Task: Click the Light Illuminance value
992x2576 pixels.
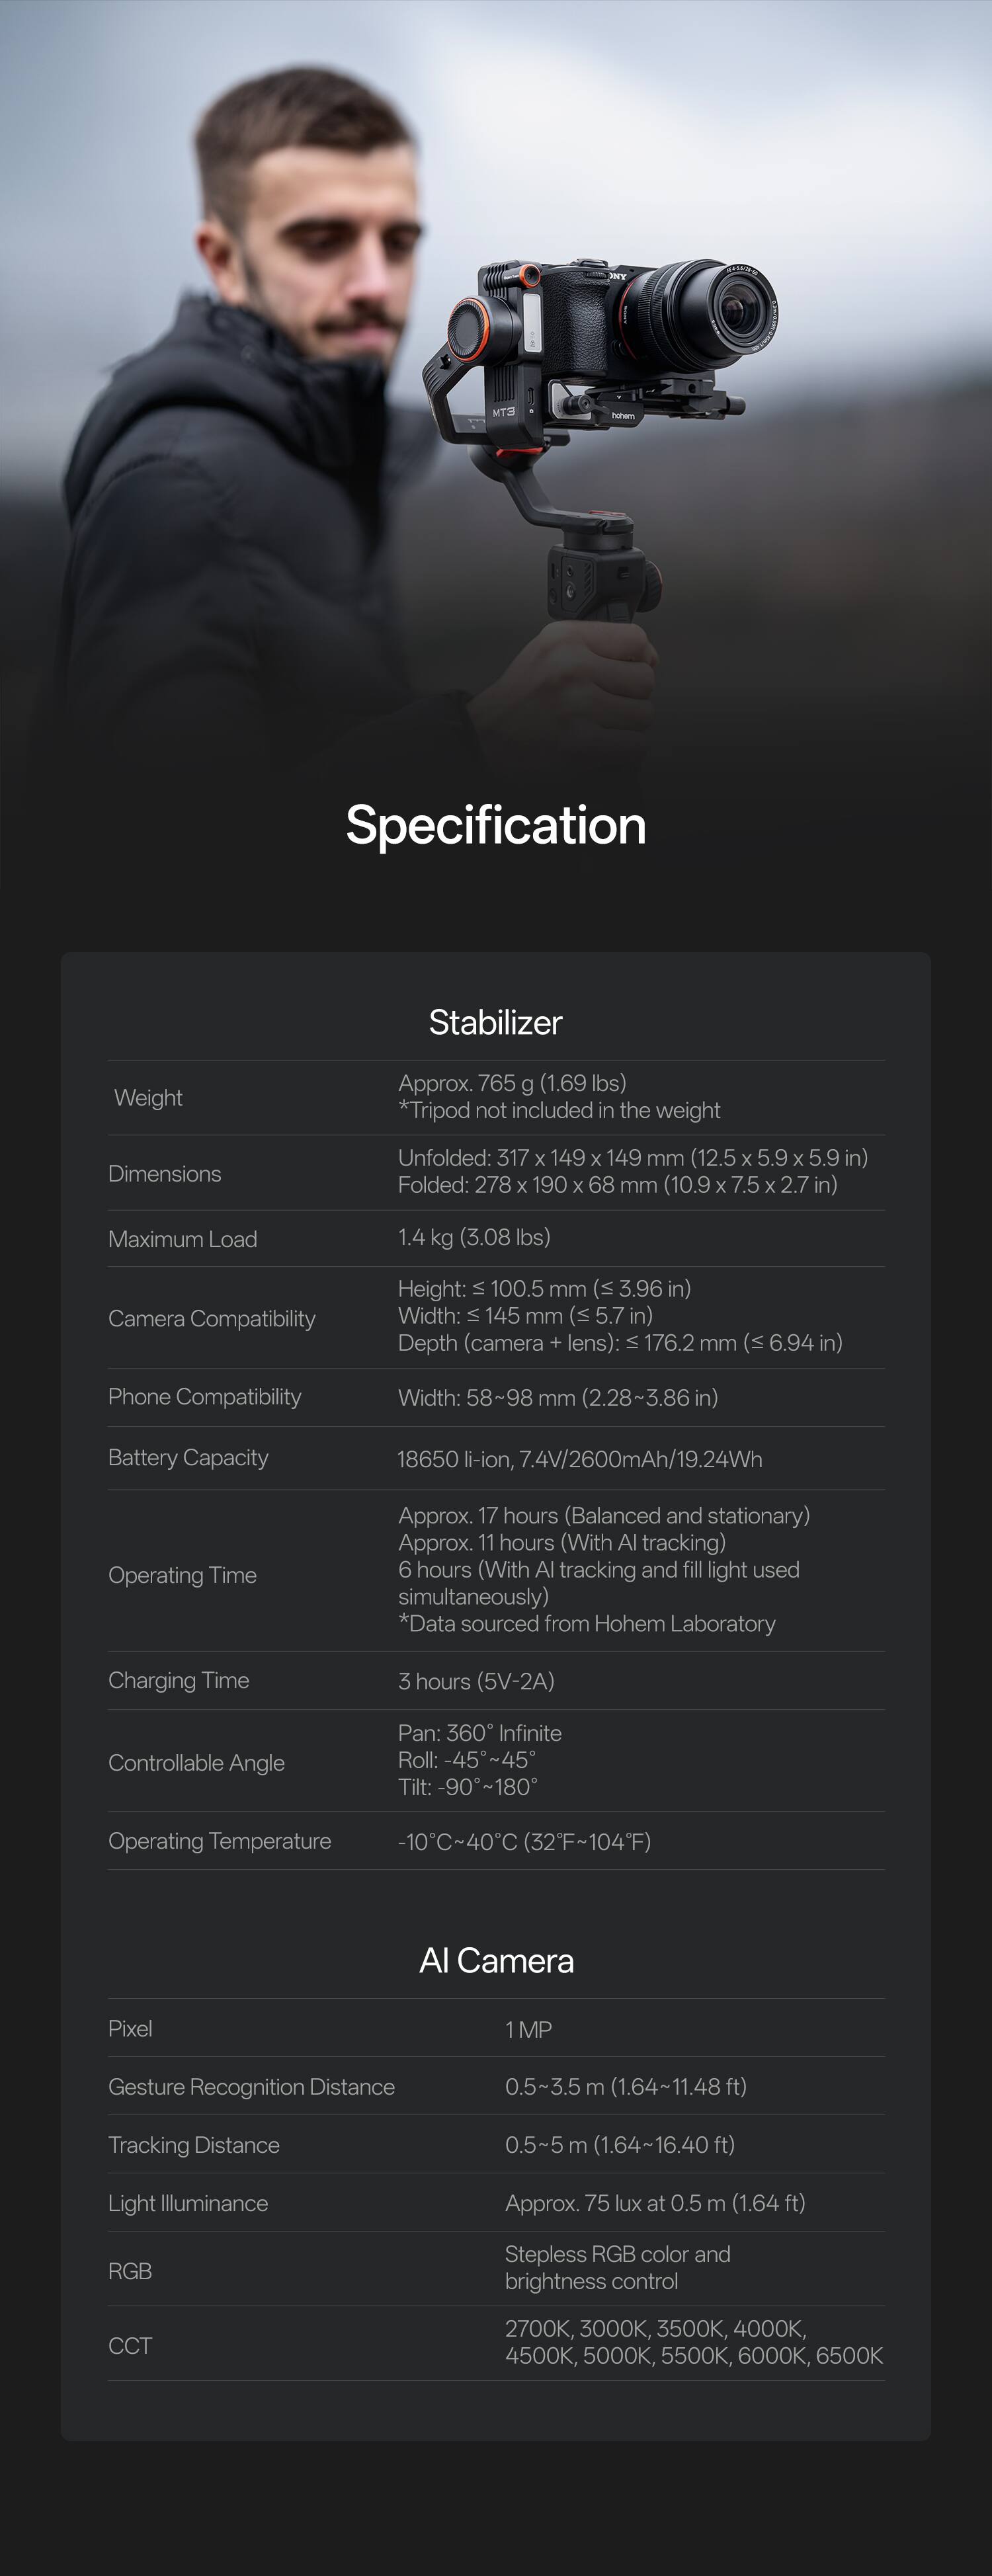Action: pyautogui.click(x=654, y=2203)
